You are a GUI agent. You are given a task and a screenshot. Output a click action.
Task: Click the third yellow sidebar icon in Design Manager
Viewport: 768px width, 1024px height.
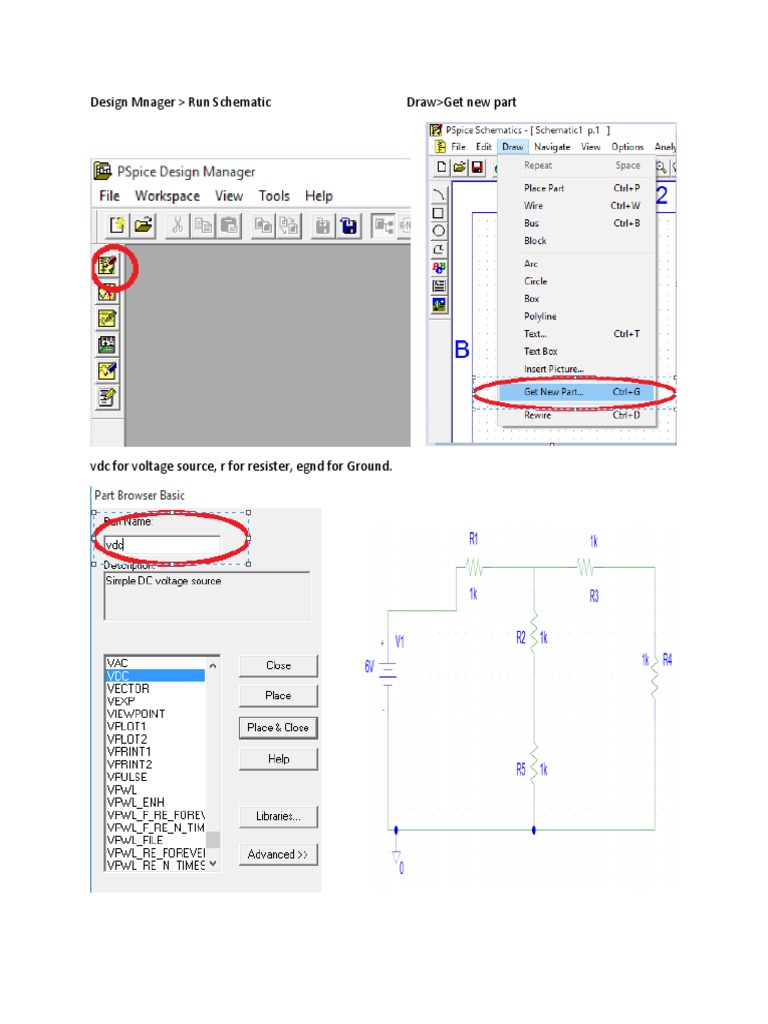pos(107,319)
